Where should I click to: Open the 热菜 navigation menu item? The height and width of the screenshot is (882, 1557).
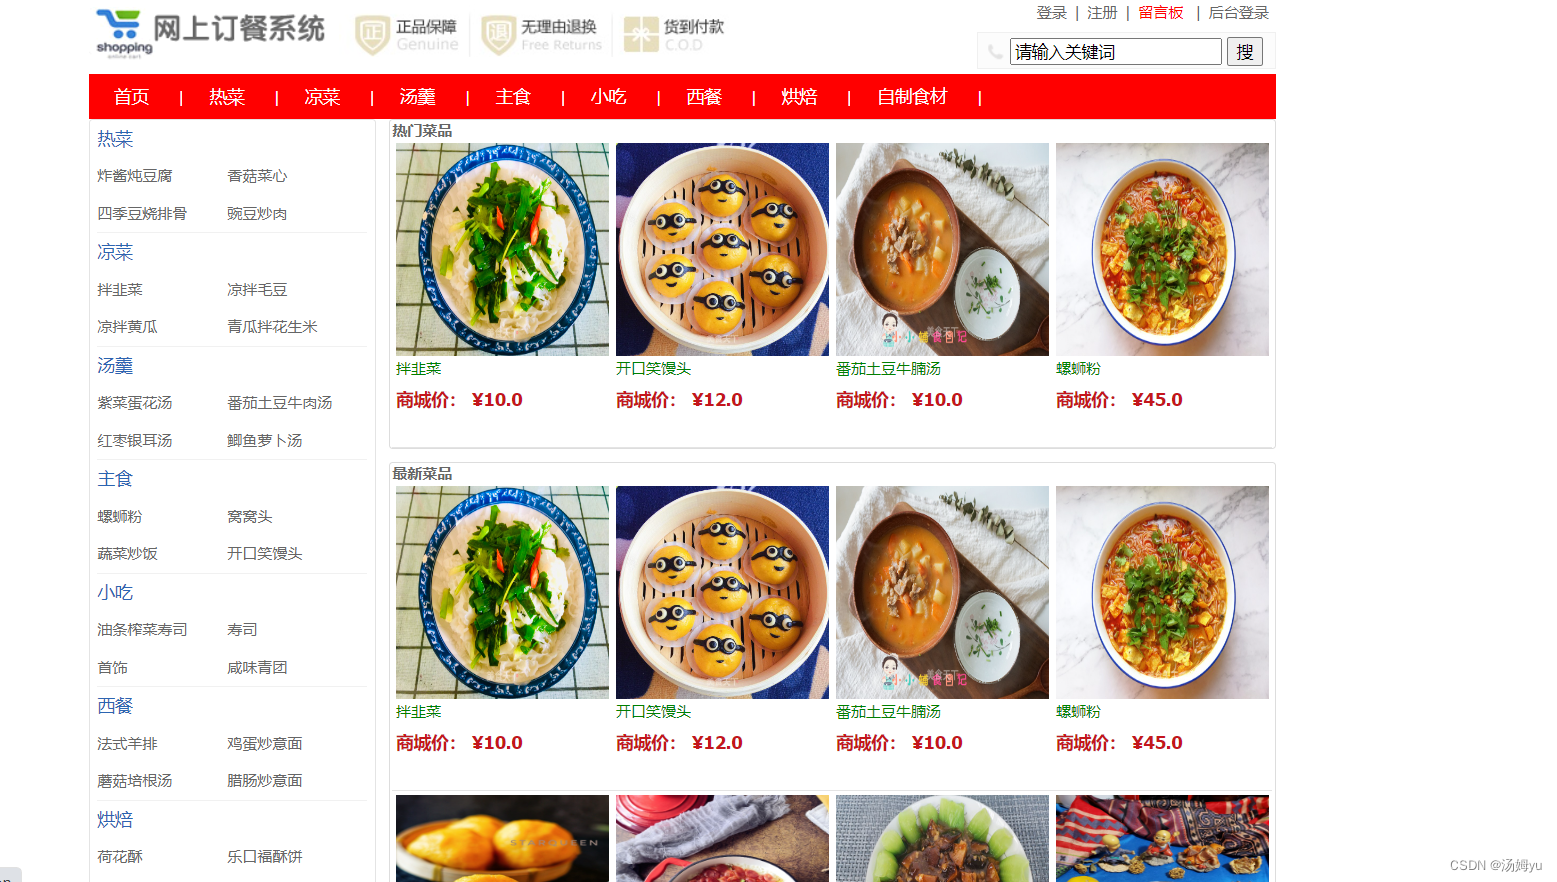tap(227, 97)
